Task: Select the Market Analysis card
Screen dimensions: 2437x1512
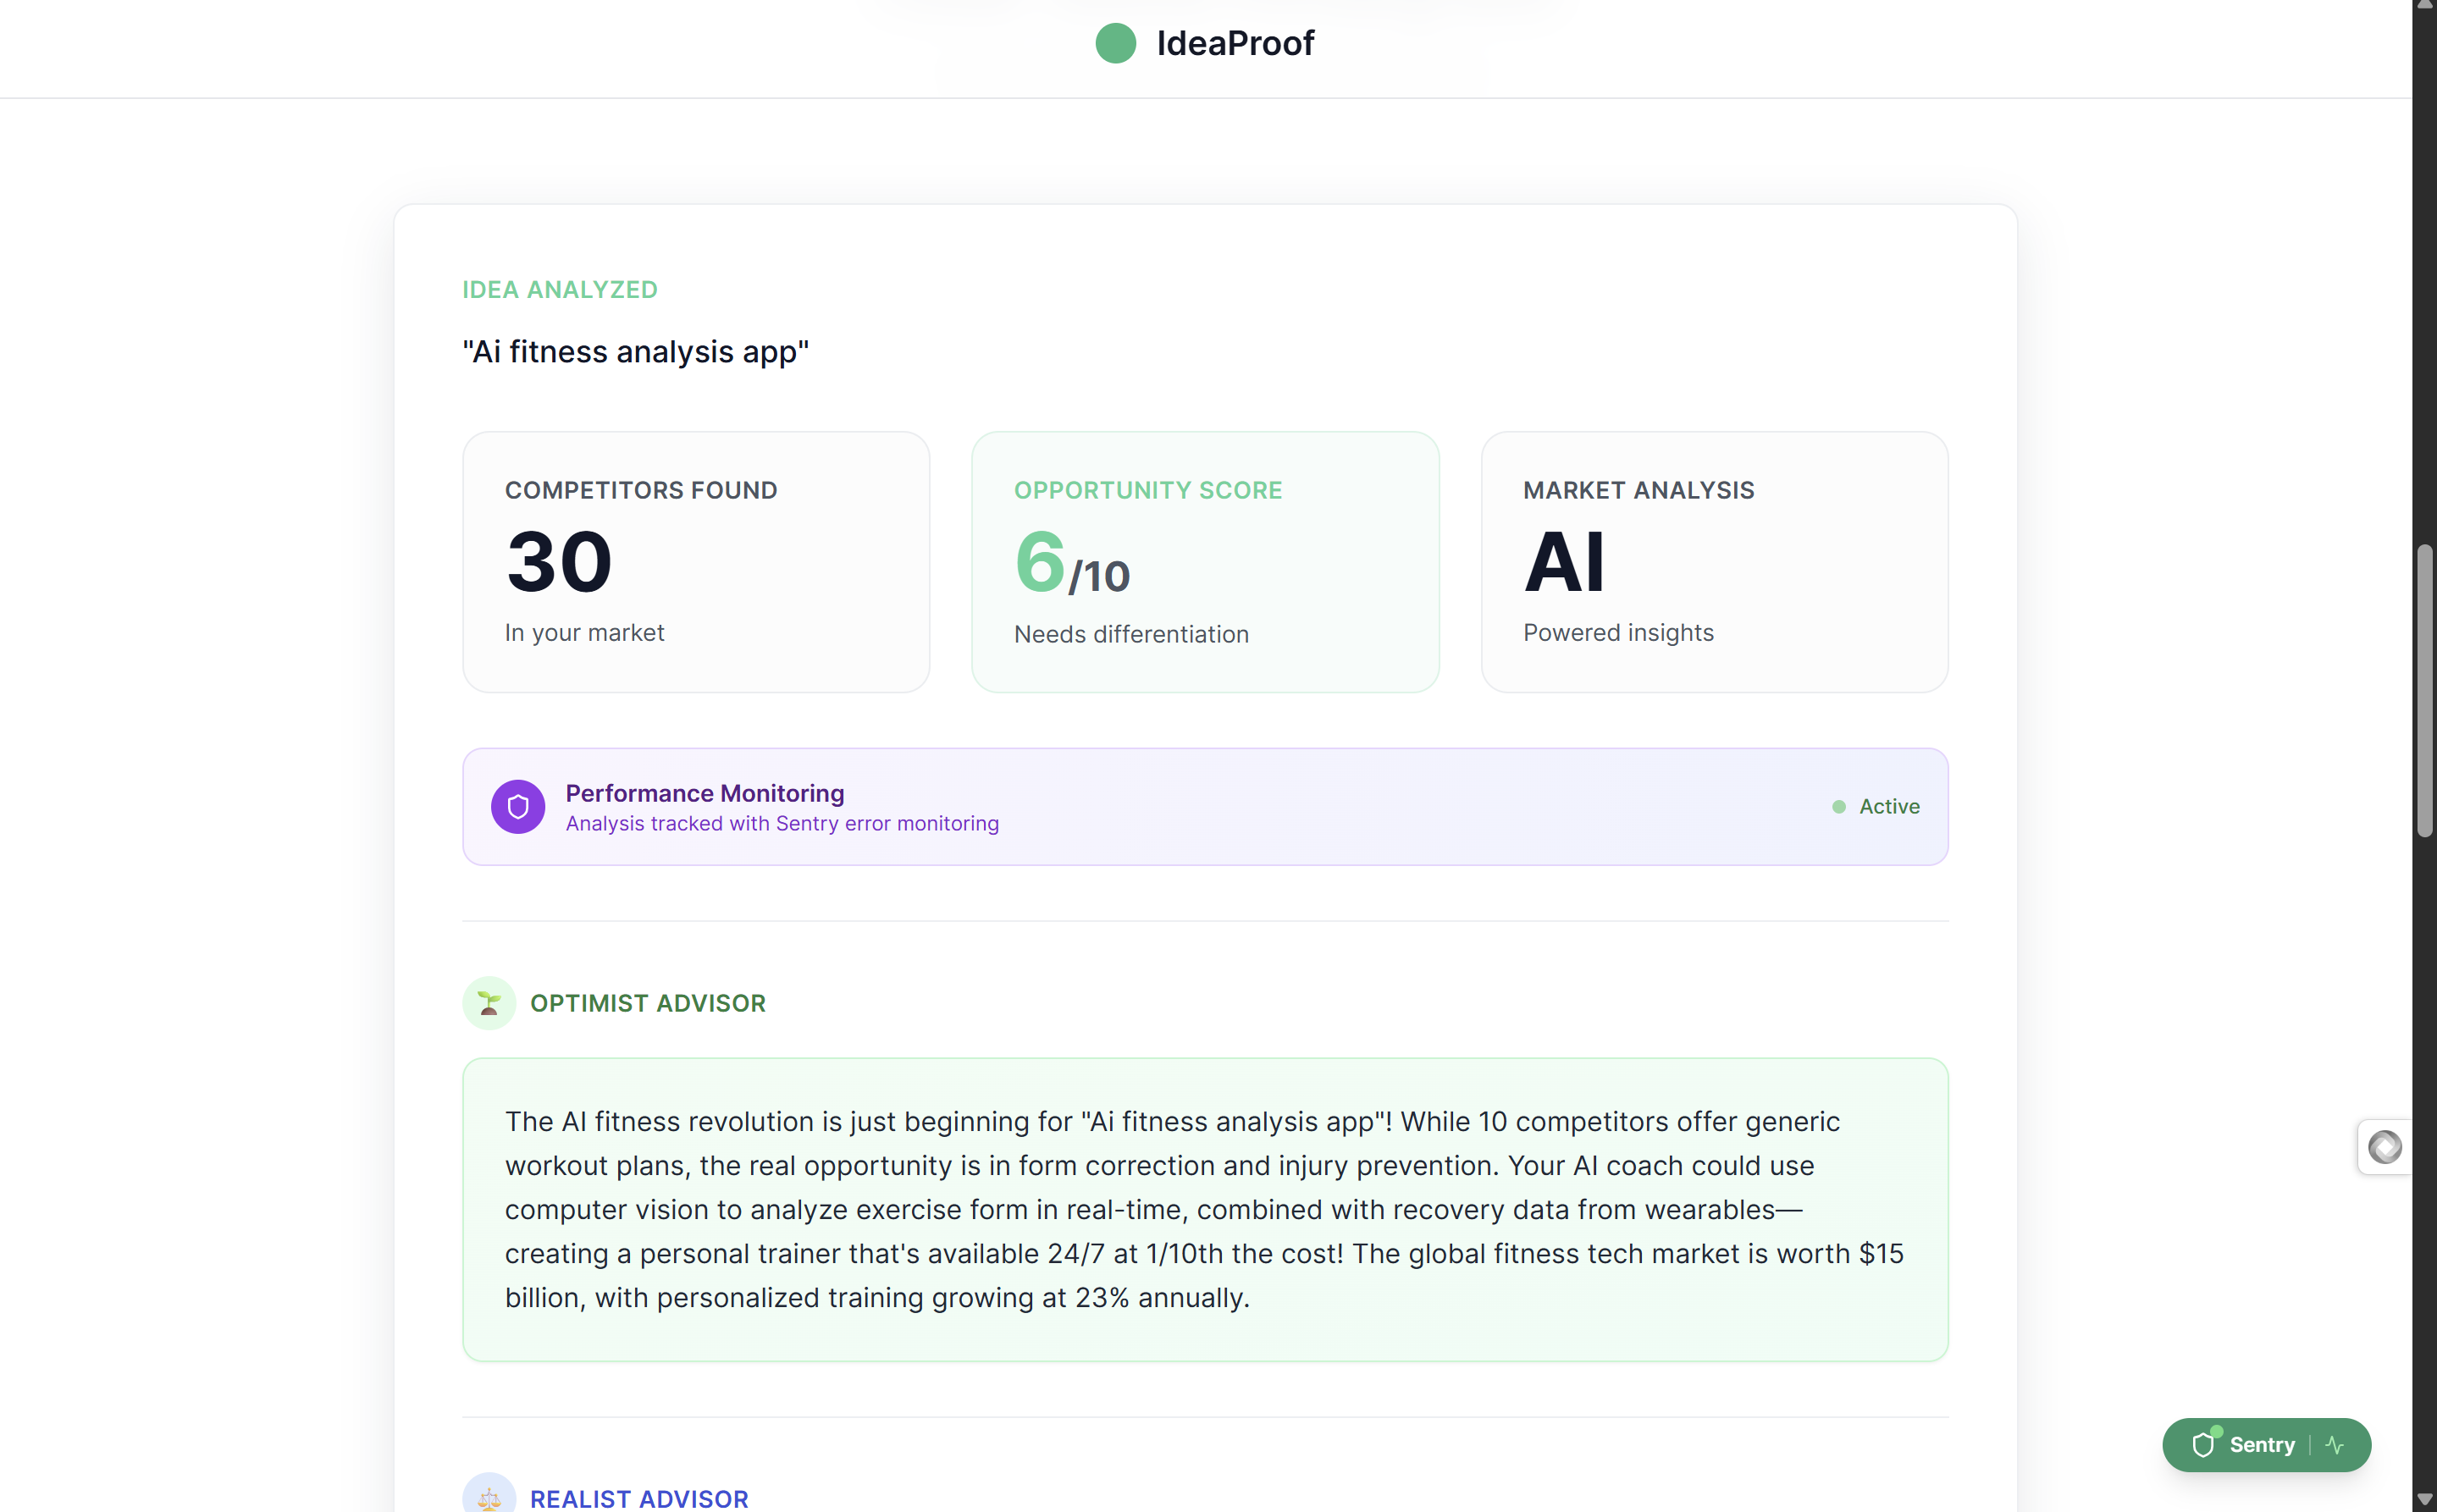Action: [1714, 562]
